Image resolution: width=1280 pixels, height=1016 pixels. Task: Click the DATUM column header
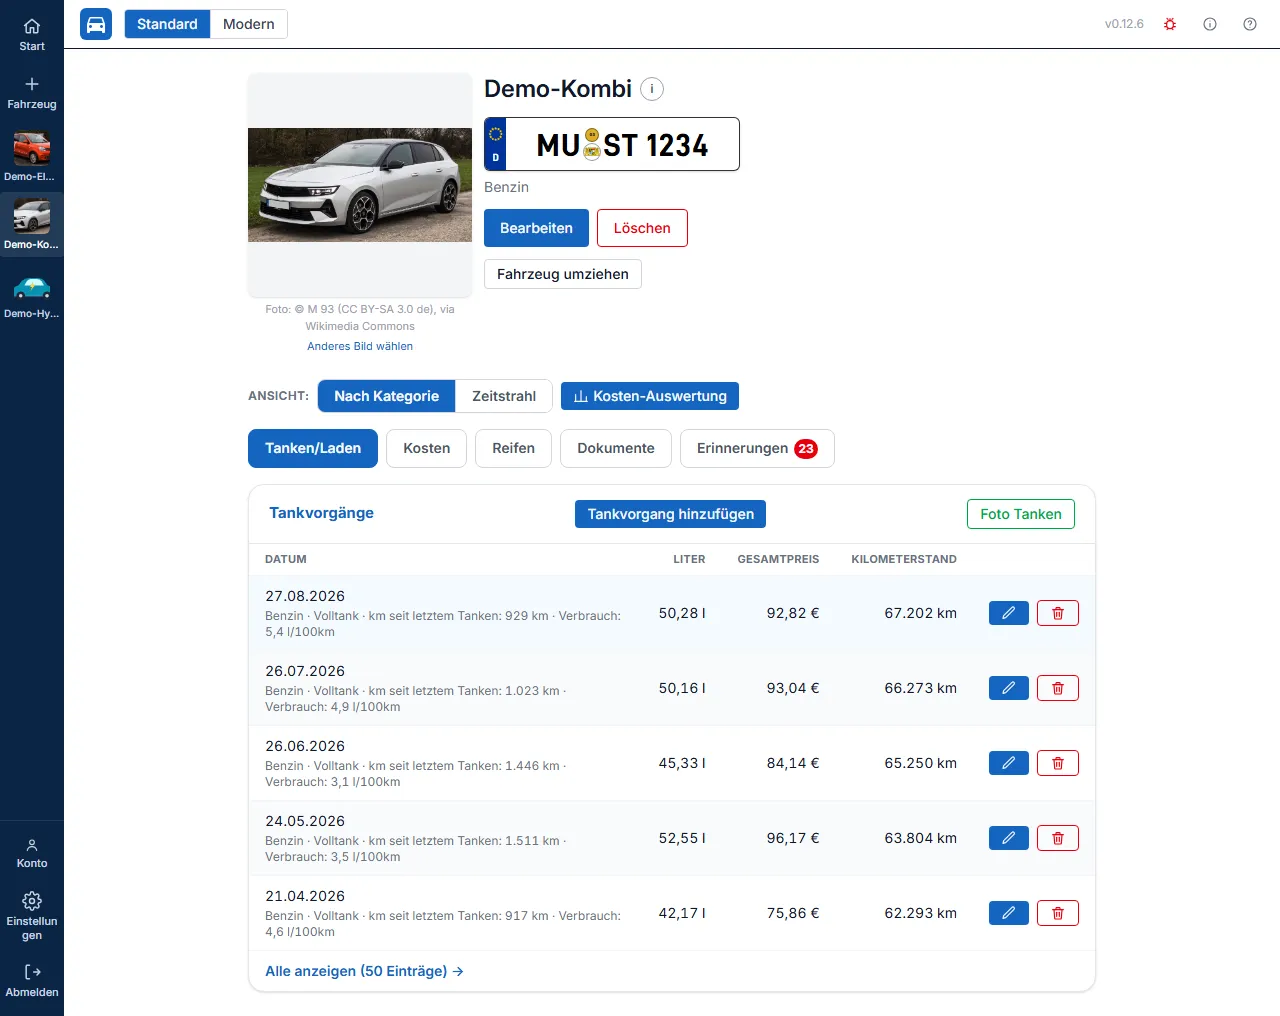tap(286, 559)
